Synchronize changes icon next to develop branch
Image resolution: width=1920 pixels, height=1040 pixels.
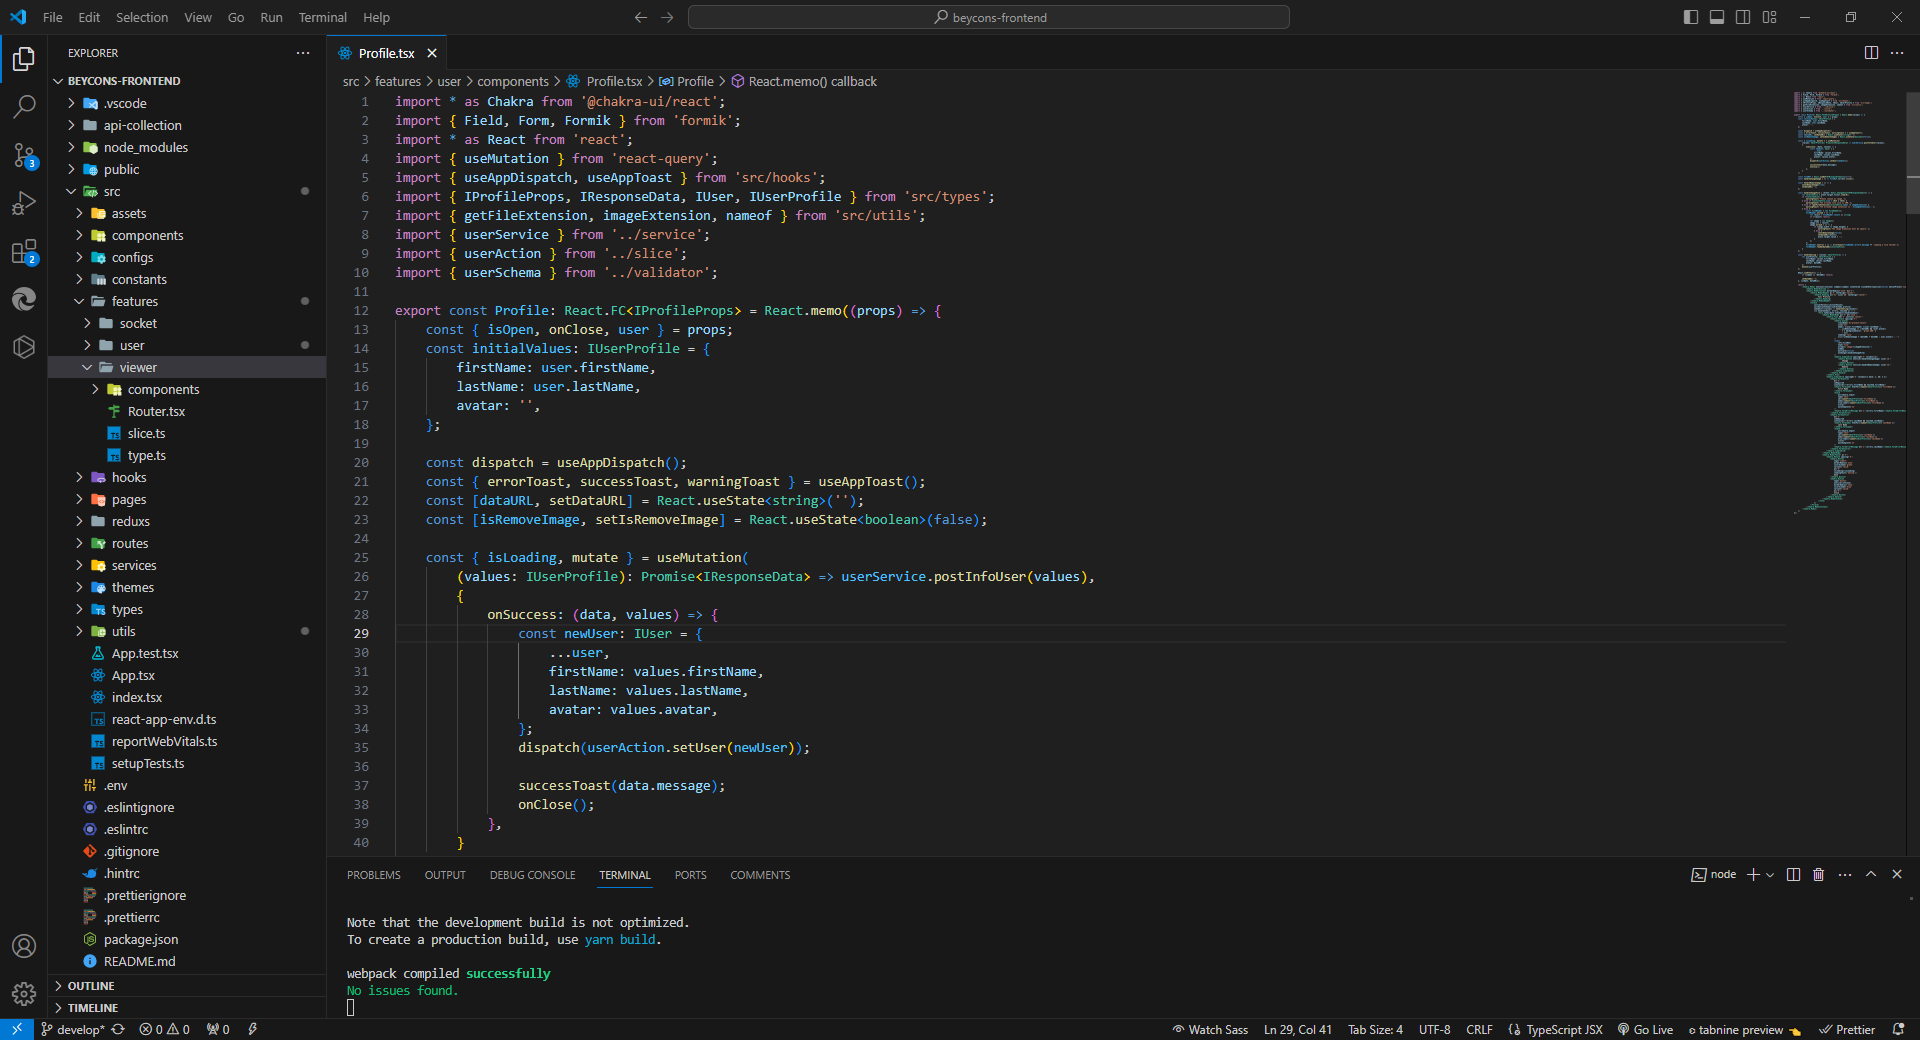118,1029
